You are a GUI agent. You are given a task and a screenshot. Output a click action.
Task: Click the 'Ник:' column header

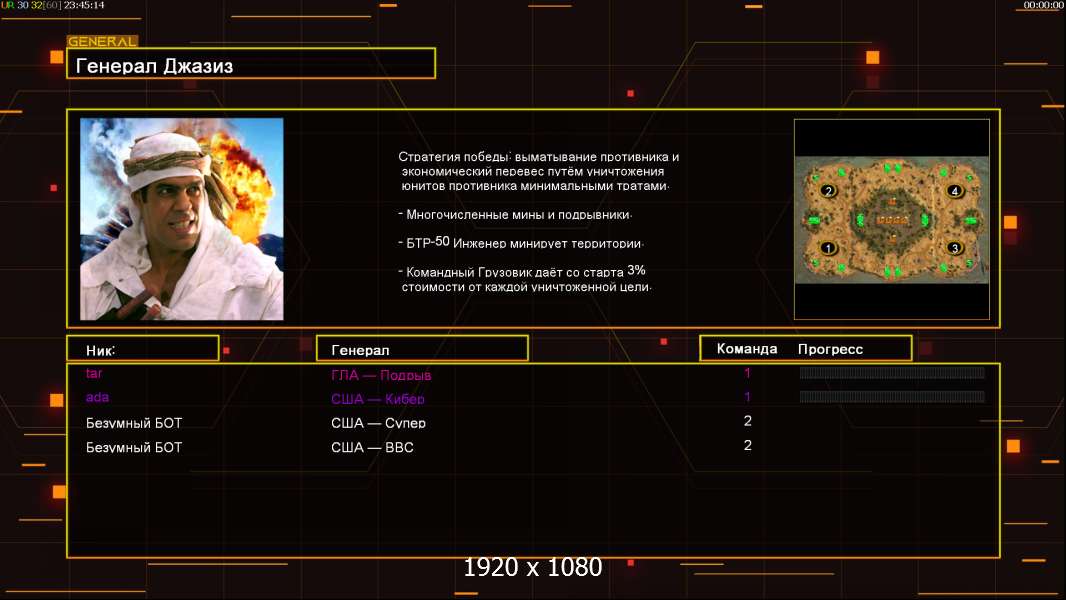pos(143,349)
